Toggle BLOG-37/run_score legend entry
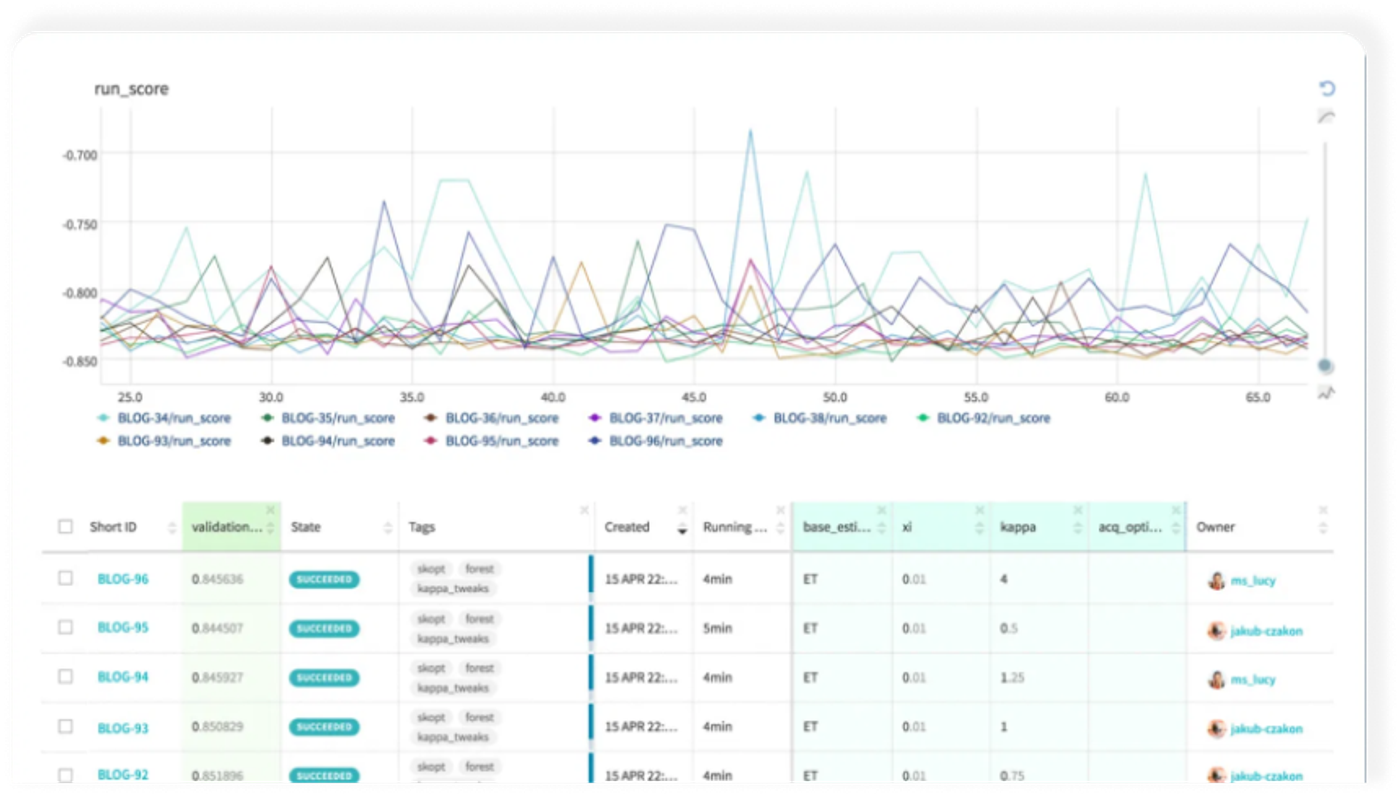 656,418
